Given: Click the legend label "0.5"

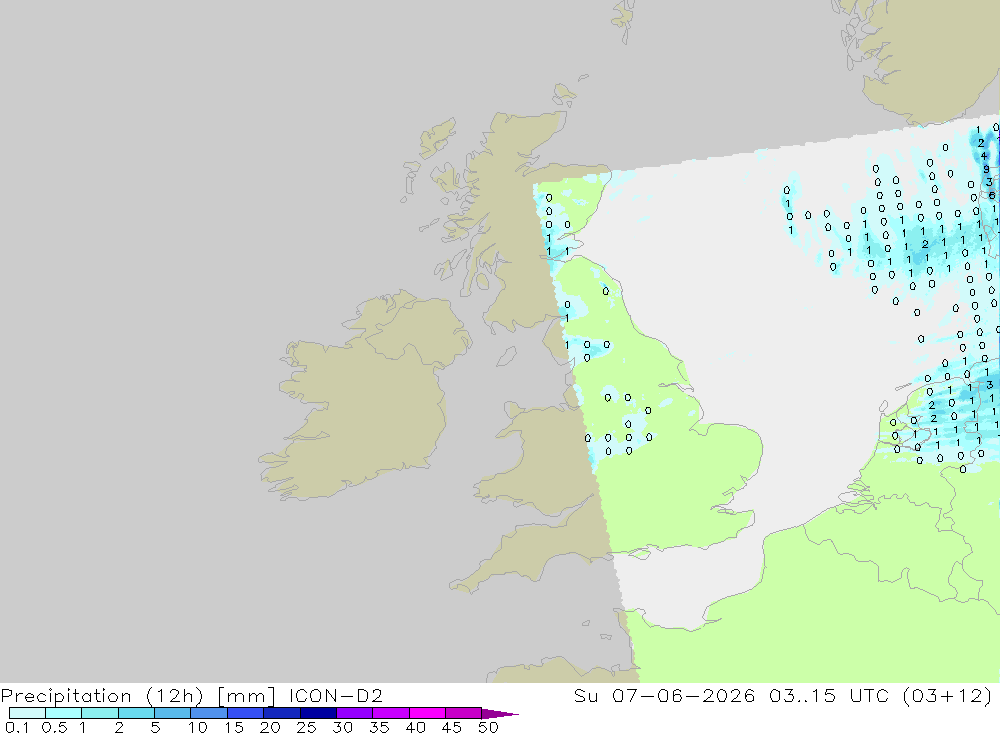Looking at the screenshot, I should pyautogui.click(x=54, y=727).
